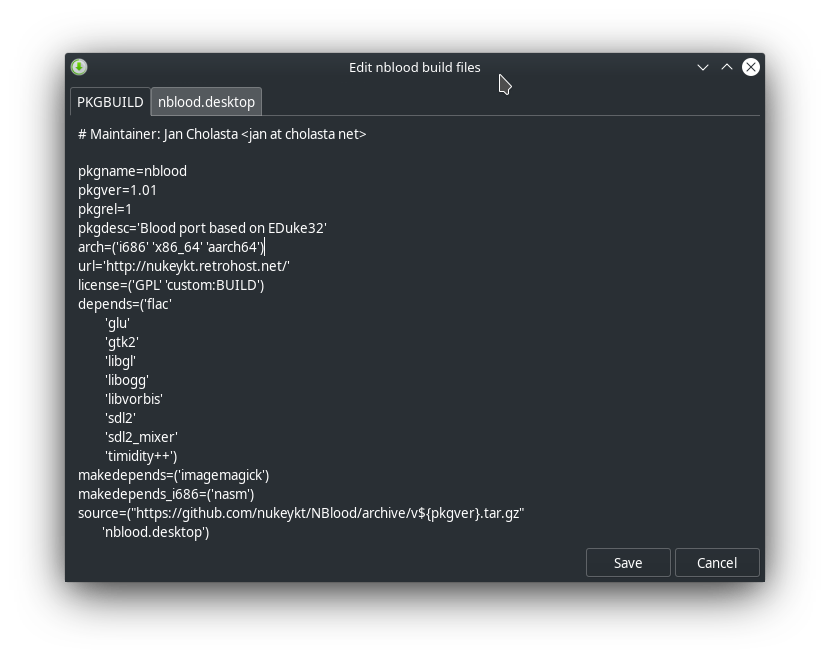Click the arch=('i686' 'x86_64' 'aarch64') line
The height and width of the screenshot is (659, 830).
pos(171,247)
